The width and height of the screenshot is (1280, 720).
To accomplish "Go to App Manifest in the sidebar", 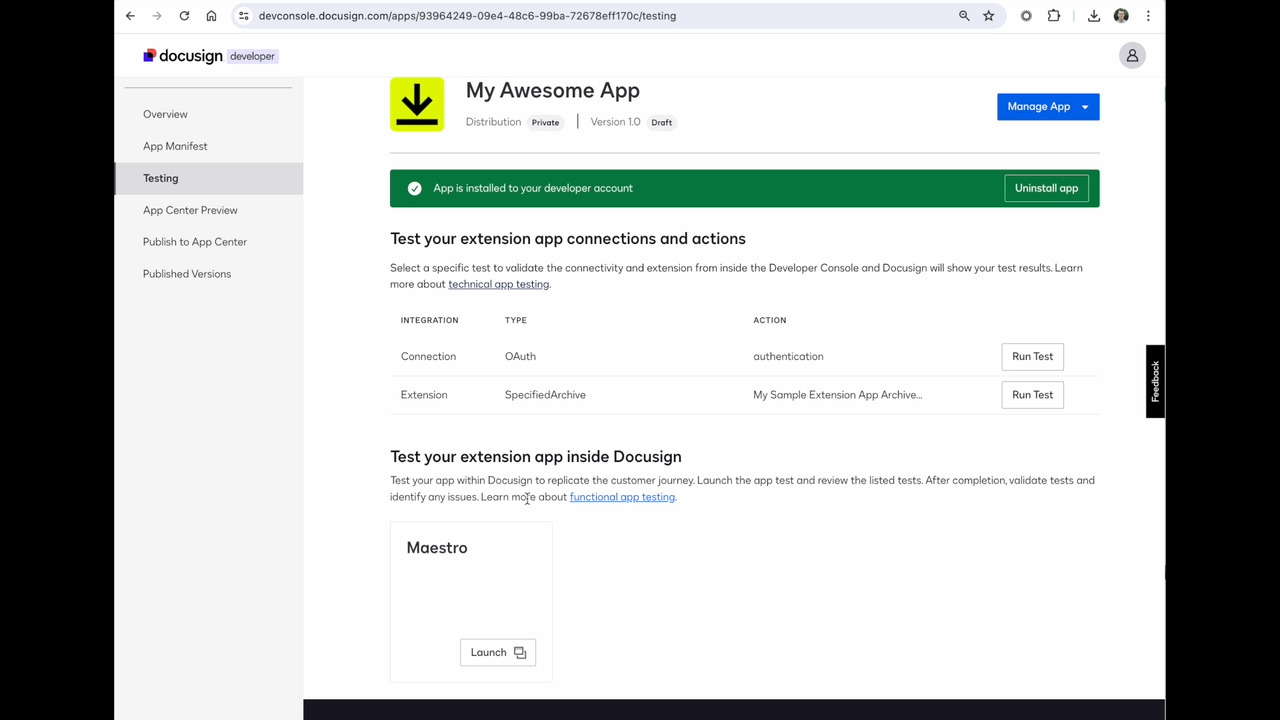I will pyautogui.click(x=175, y=146).
